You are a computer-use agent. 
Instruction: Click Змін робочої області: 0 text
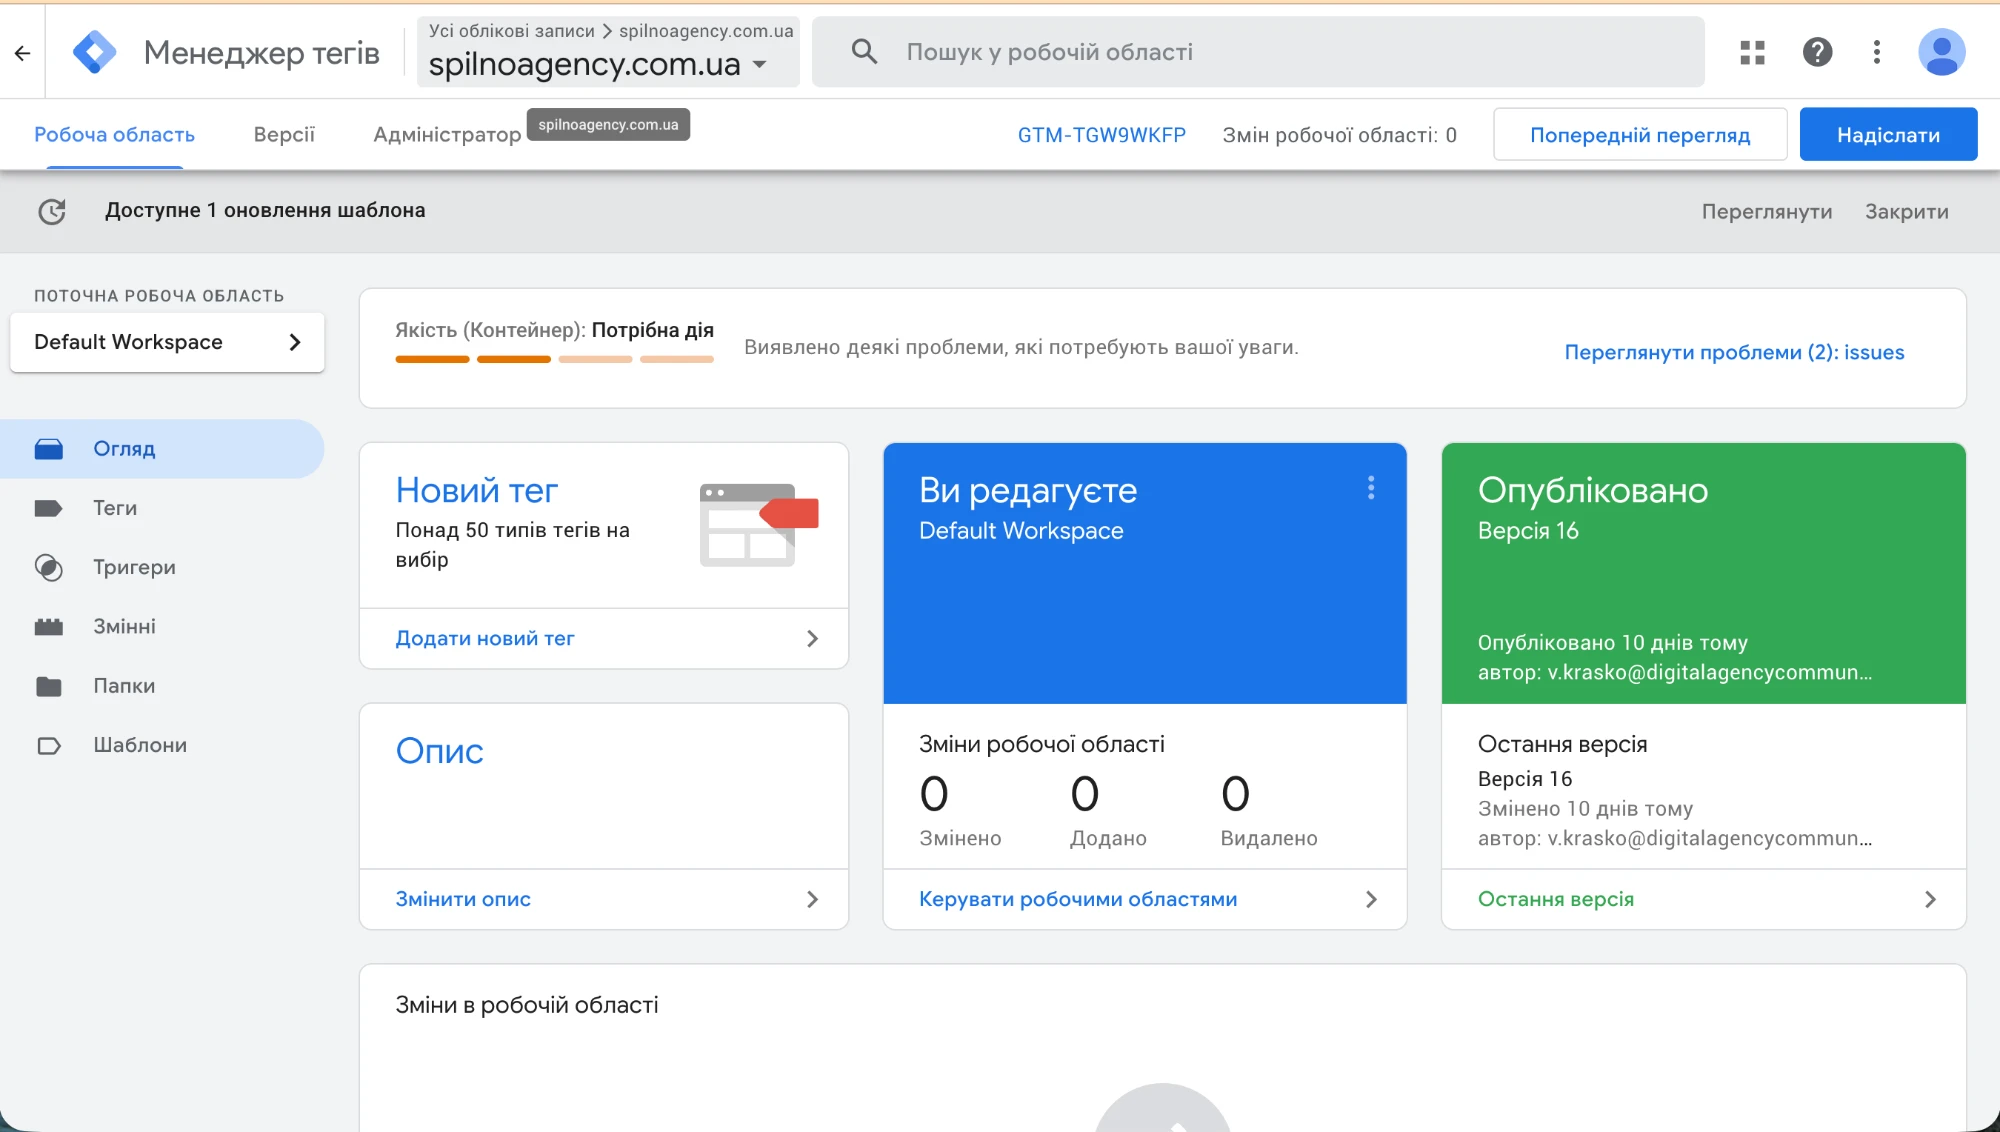pyautogui.click(x=1339, y=135)
